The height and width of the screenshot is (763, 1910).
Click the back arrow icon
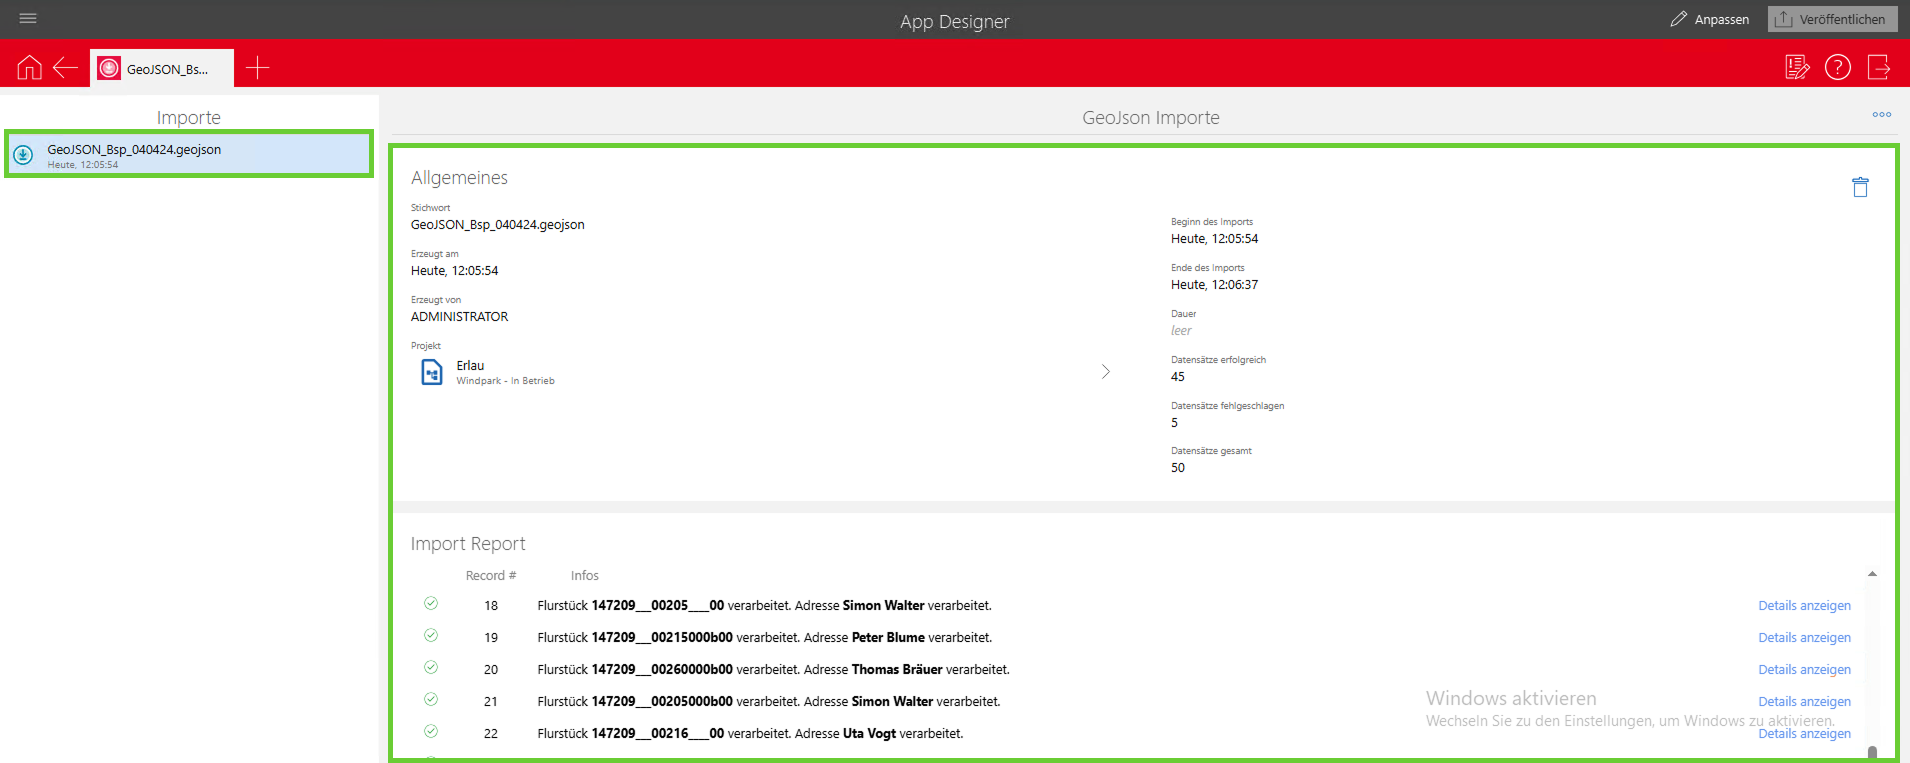tap(66, 67)
